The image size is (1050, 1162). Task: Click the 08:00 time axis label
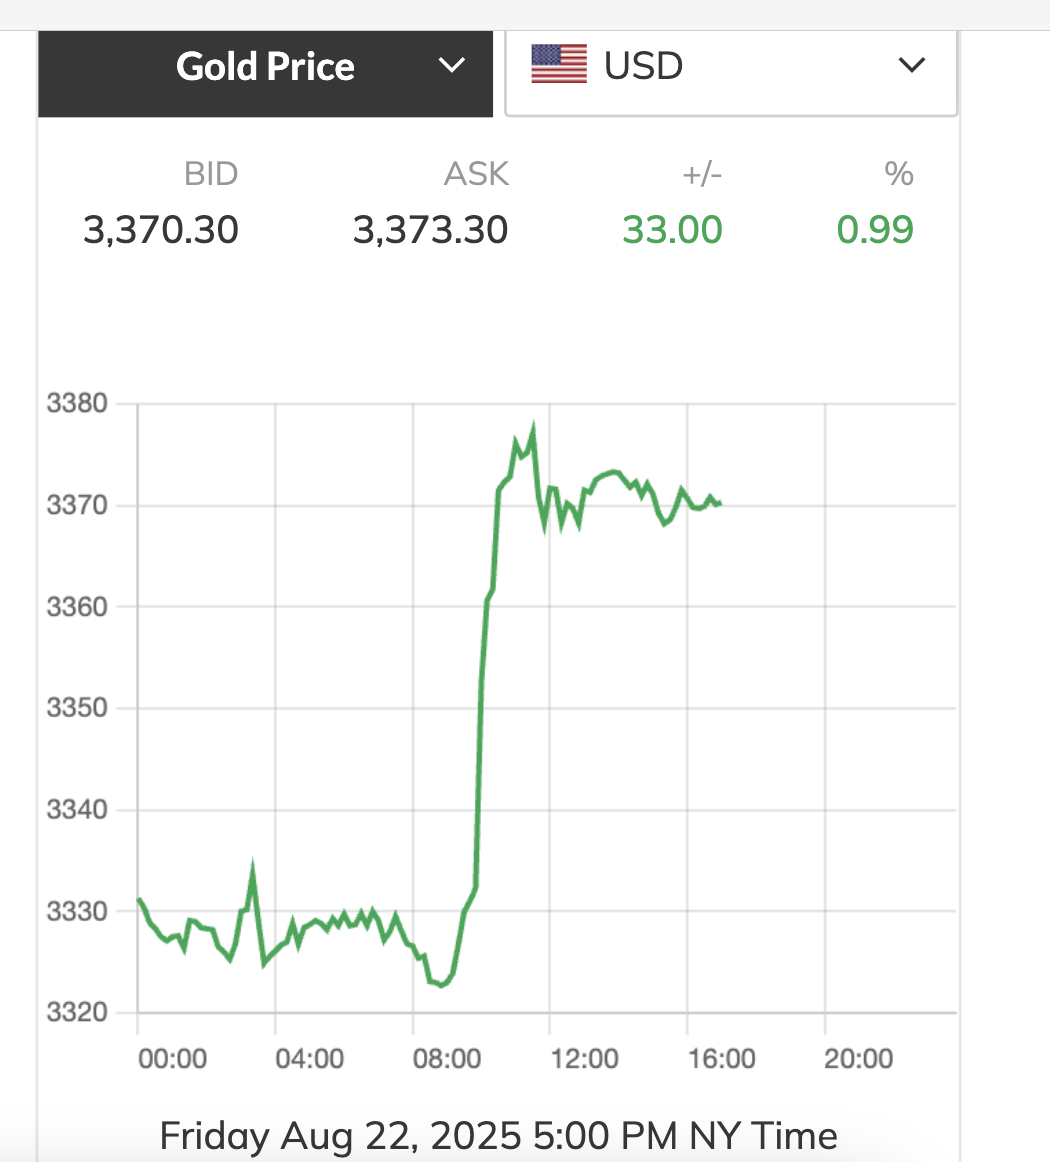pos(447,1058)
